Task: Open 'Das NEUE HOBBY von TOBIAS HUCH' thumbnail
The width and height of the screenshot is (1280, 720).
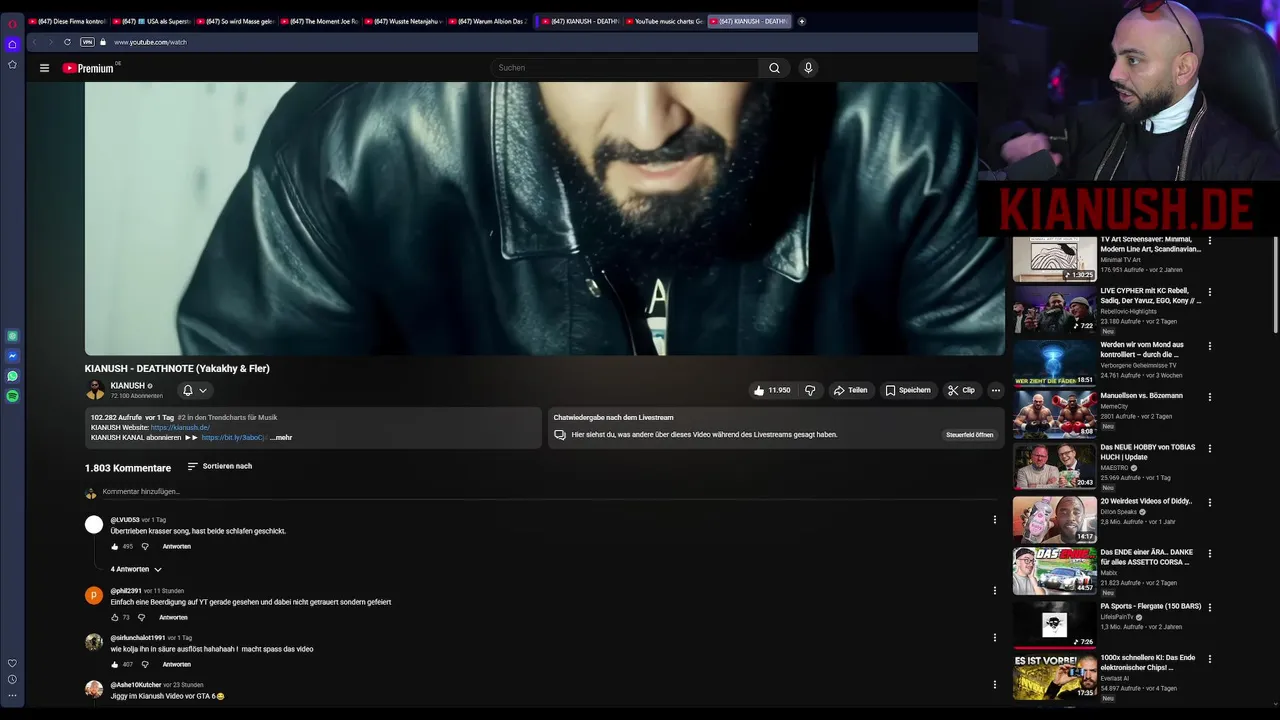Action: [1054, 466]
